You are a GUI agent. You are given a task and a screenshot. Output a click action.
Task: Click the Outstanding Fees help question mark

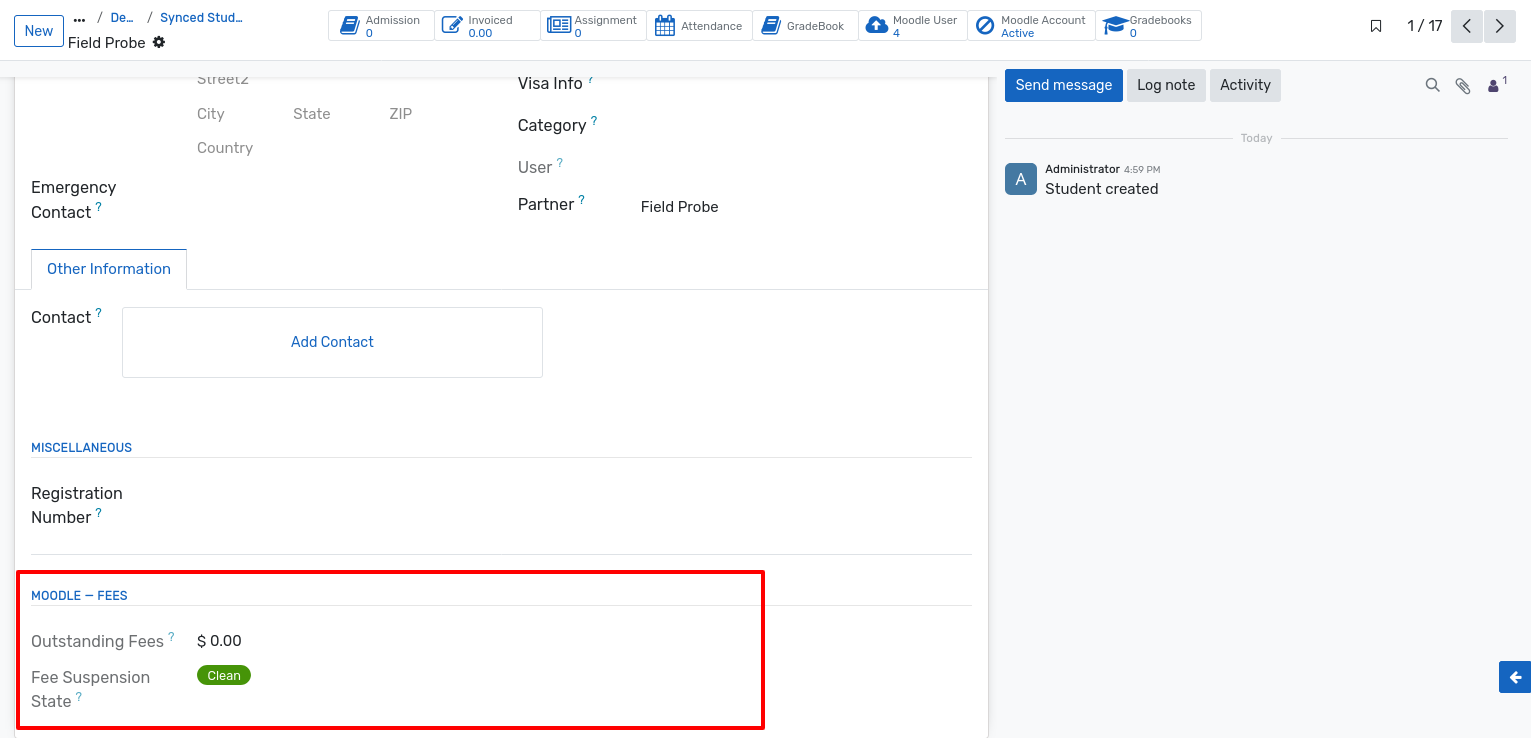(x=171, y=636)
